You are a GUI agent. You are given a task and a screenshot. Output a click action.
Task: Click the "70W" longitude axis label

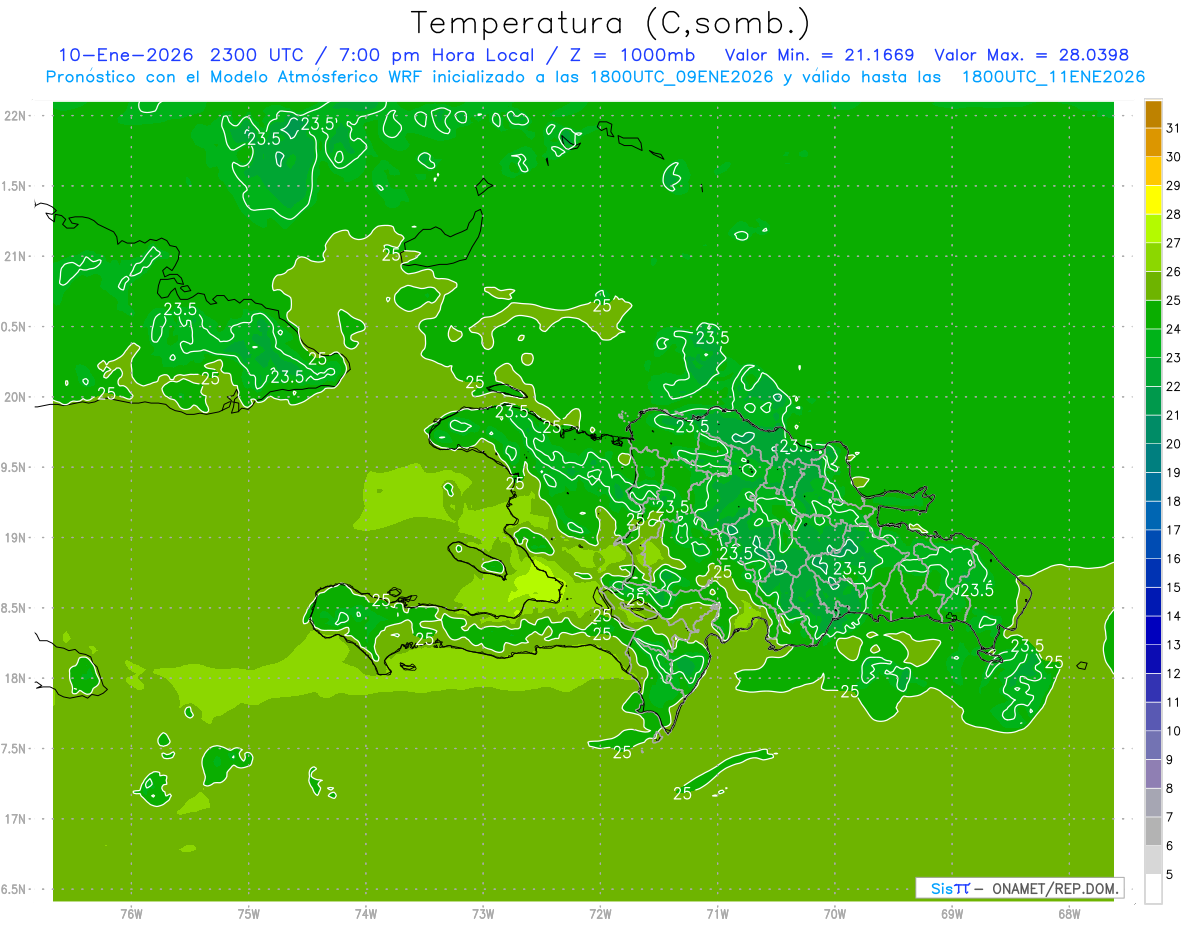(x=835, y=913)
